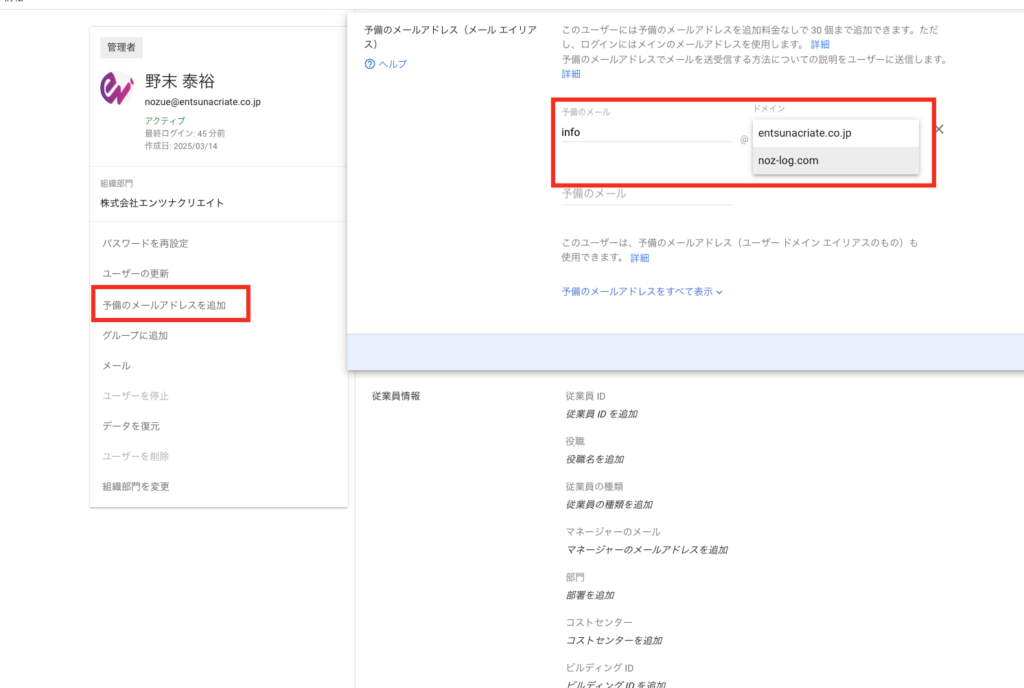
Task: Click the user avatar logo icon
Action: [117, 89]
